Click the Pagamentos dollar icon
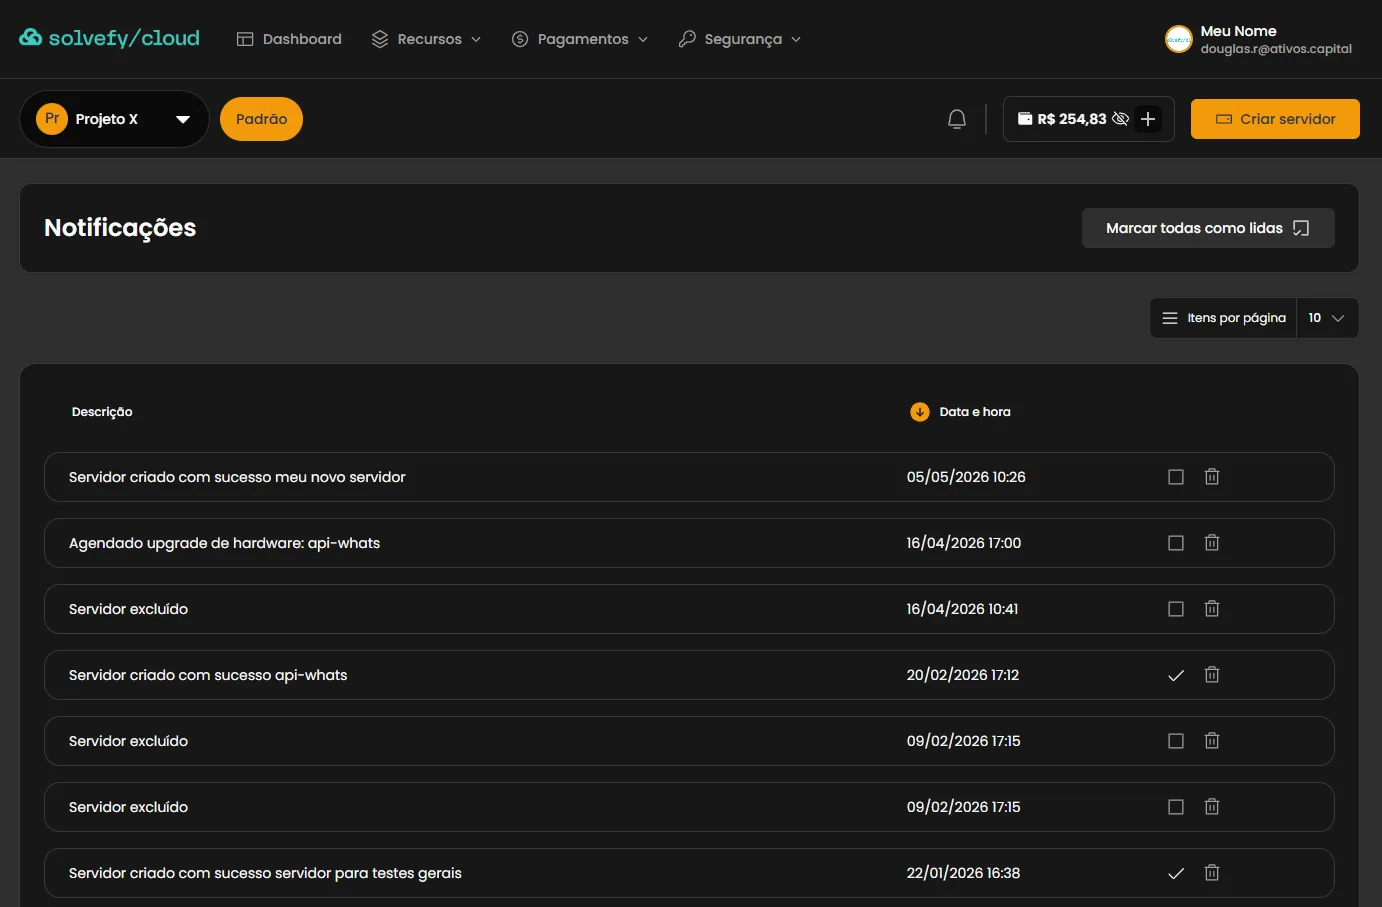1382x907 pixels. click(520, 39)
